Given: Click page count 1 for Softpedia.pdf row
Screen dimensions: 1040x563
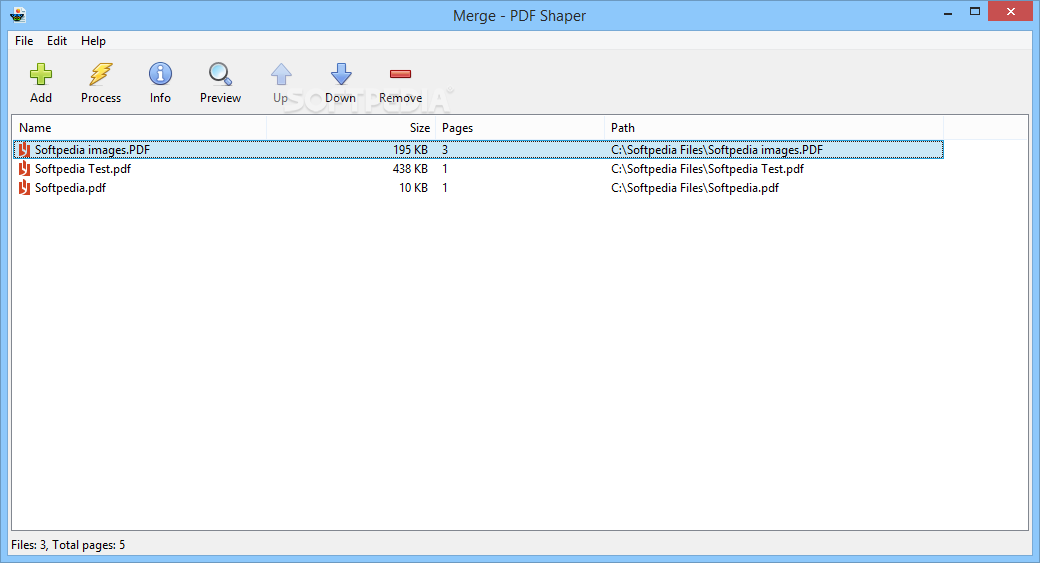Looking at the screenshot, I should (x=445, y=188).
